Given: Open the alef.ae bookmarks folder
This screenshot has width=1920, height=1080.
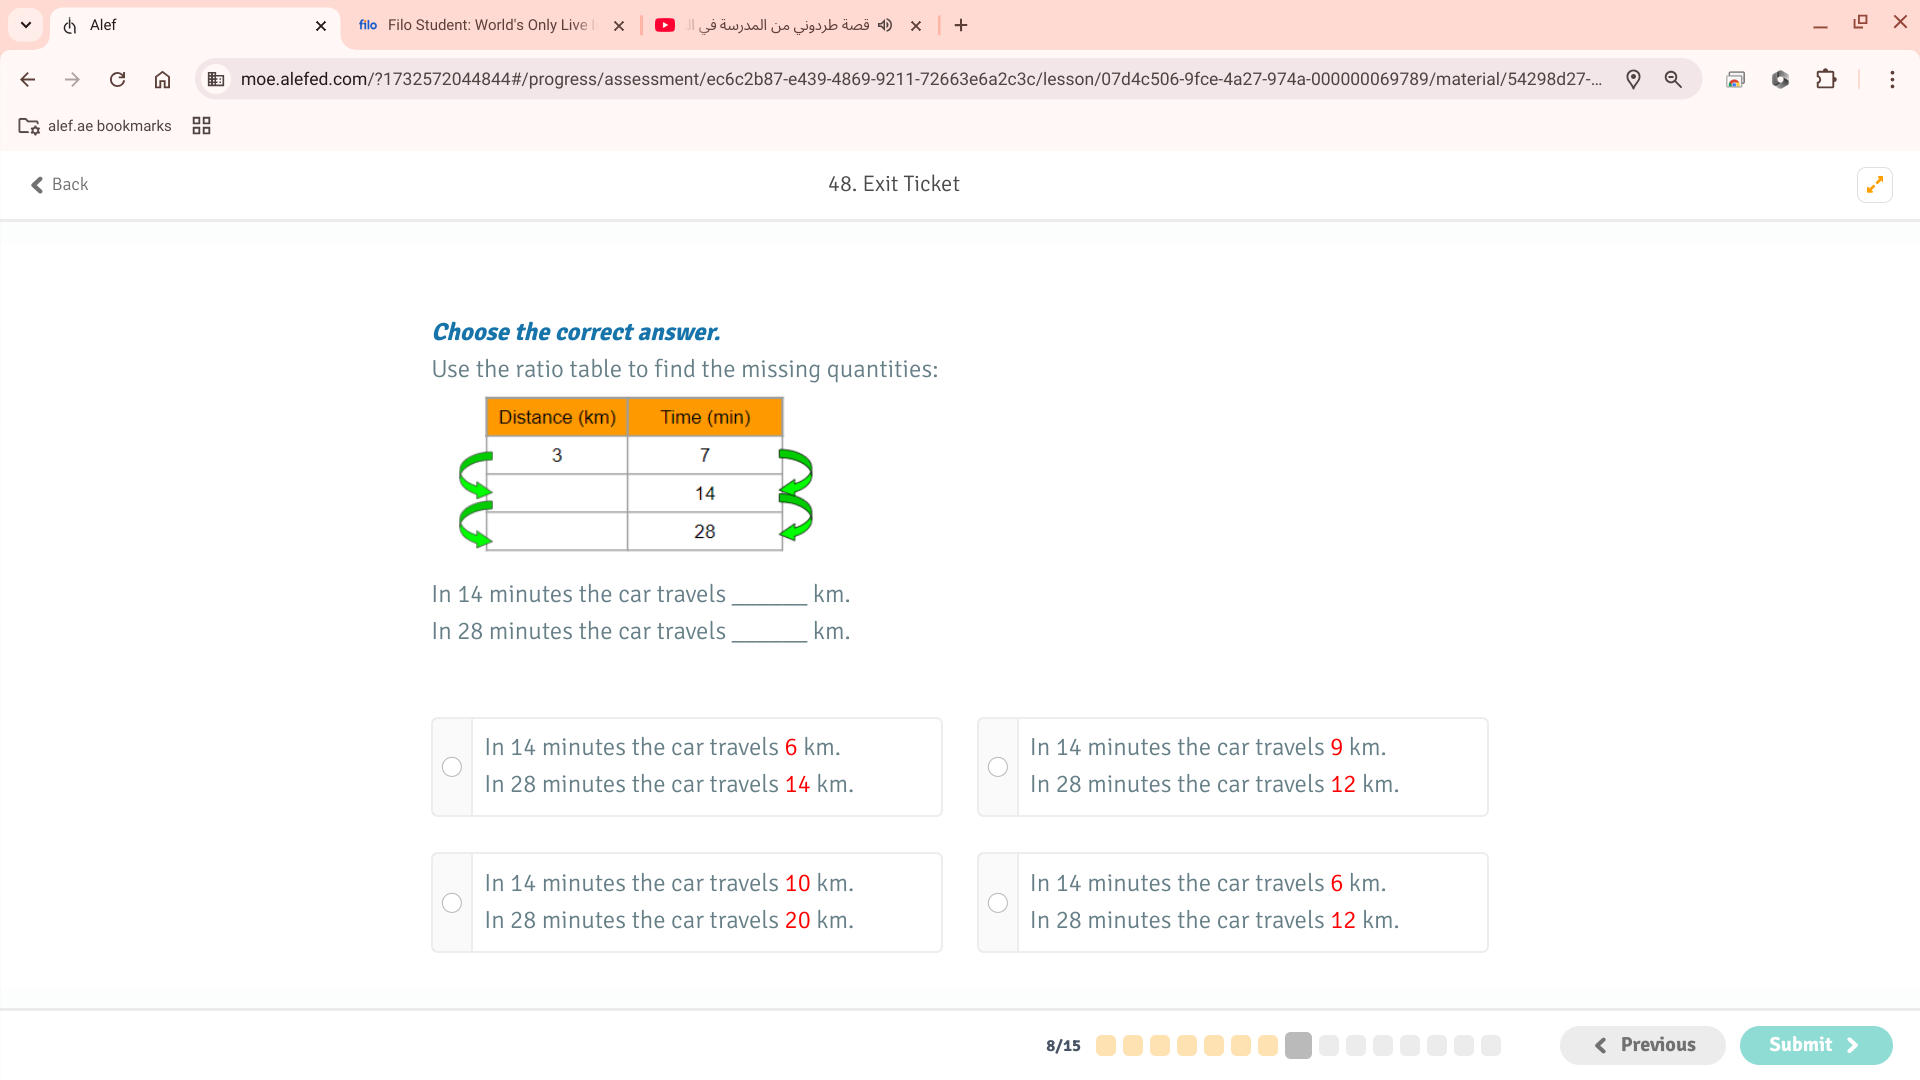Looking at the screenshot, I should pos(95,126).
